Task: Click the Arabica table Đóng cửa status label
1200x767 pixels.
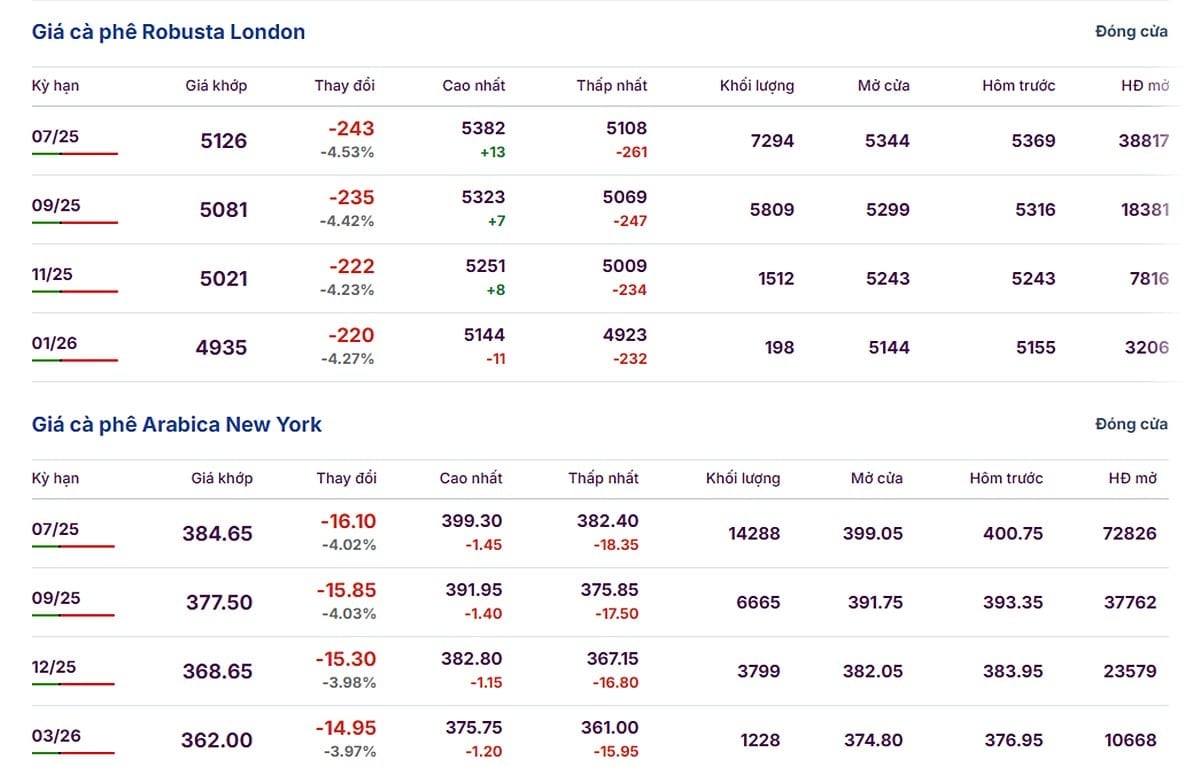Action: pyautogui.click(x=1131, y=425)
